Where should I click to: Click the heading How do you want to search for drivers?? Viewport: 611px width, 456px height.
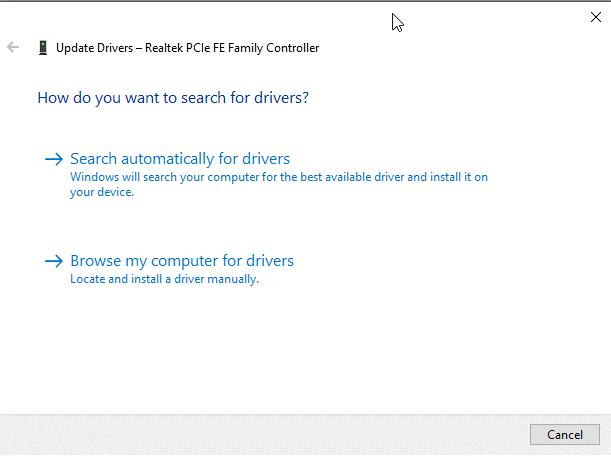point(173,98)
